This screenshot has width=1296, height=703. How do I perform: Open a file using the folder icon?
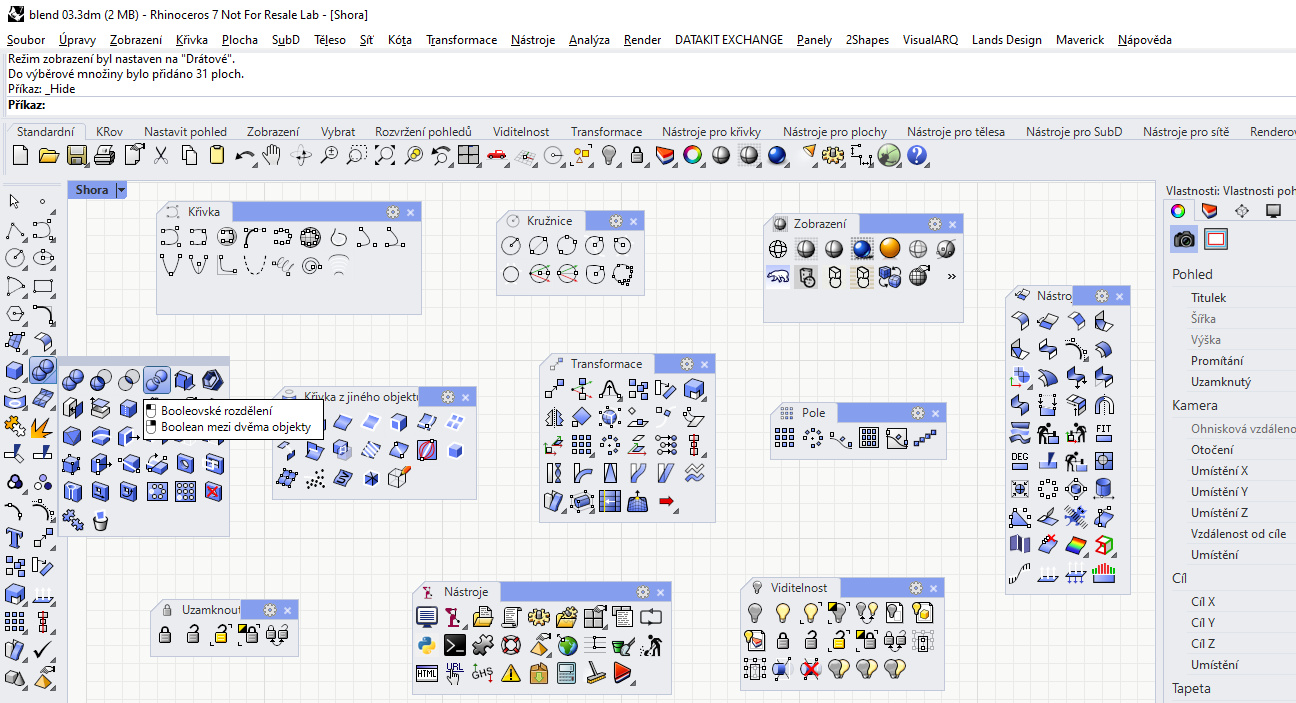click(48, 155)
